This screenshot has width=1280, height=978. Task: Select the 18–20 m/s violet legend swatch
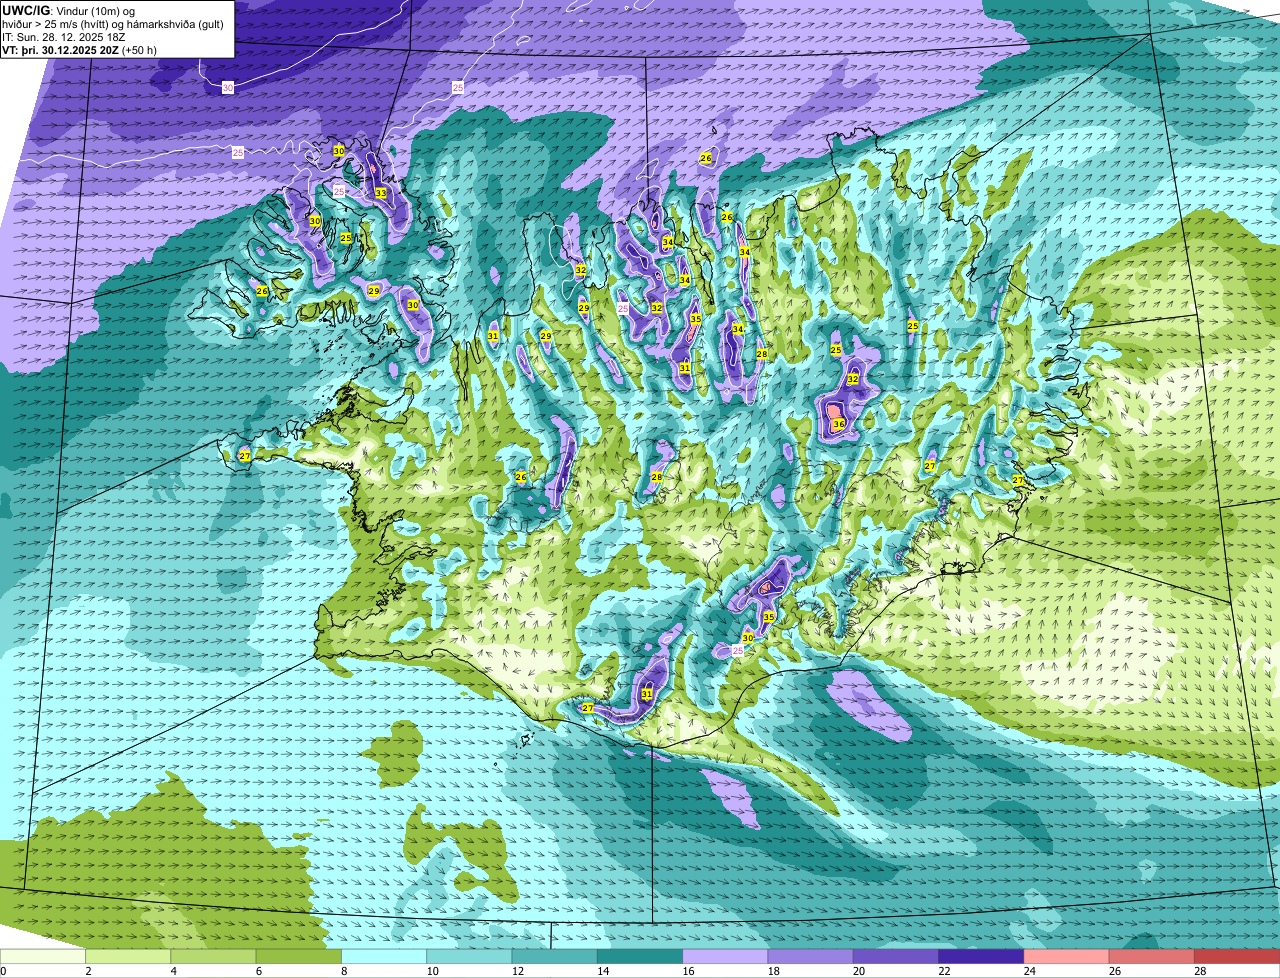tap(810, 956)
